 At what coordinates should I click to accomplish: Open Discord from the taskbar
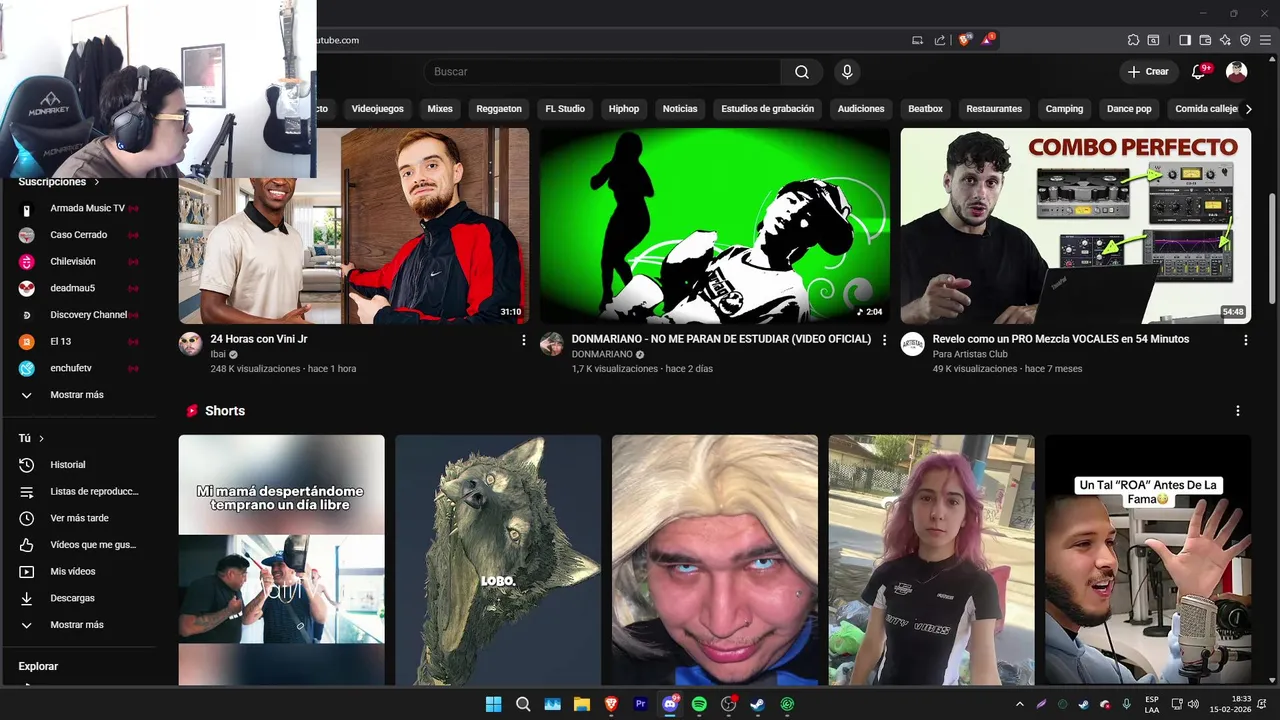(x=670, y=704)
